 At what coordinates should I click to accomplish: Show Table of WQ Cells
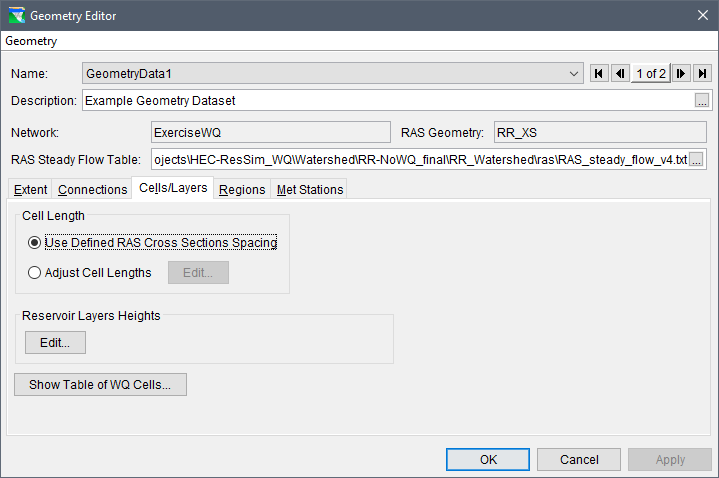pos(100,384)
